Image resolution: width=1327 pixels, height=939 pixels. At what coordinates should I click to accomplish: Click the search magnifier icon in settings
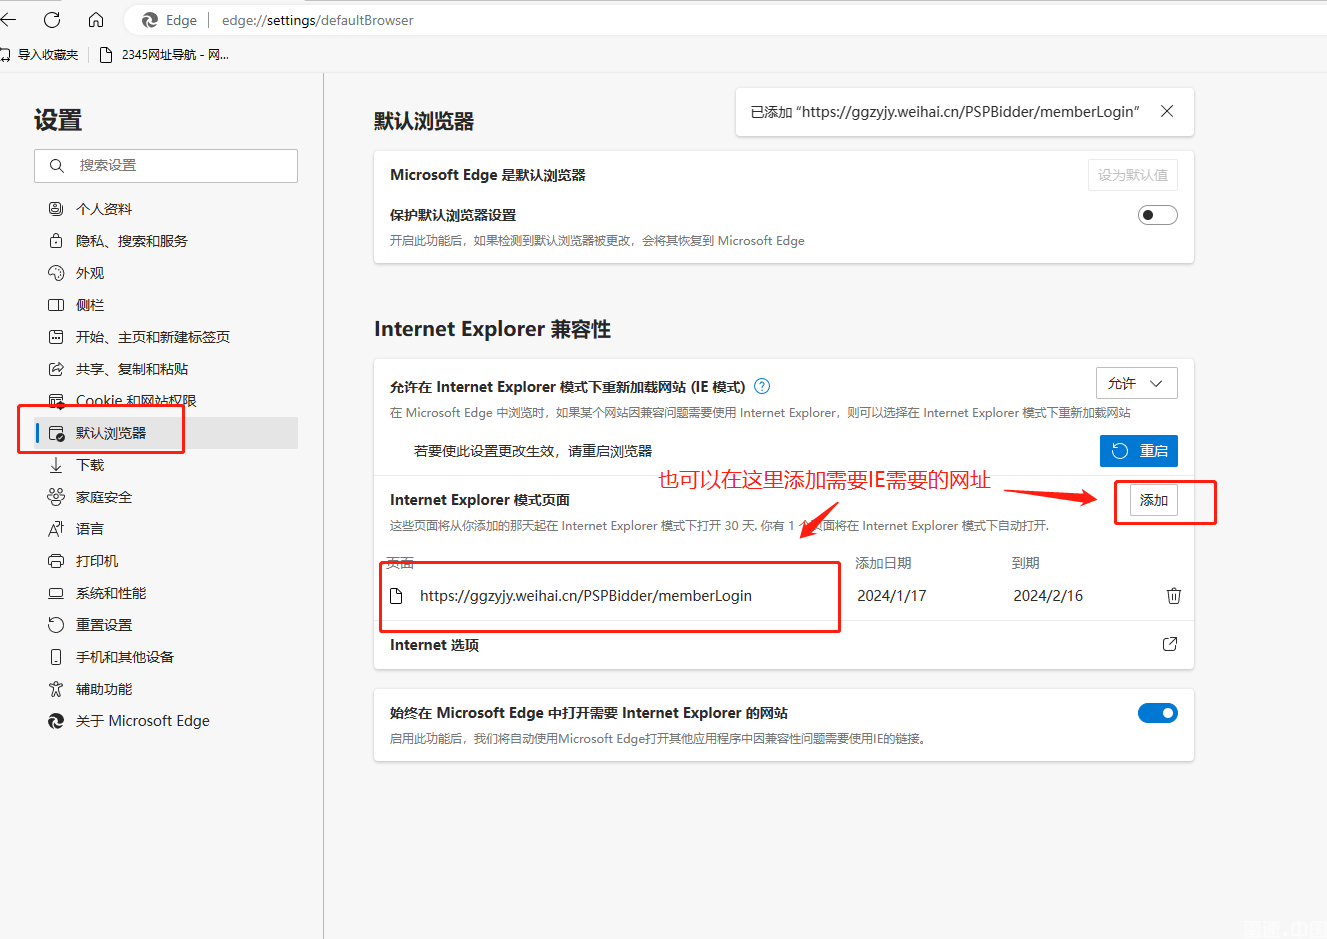pyautogui.click(x=57, y=166)
